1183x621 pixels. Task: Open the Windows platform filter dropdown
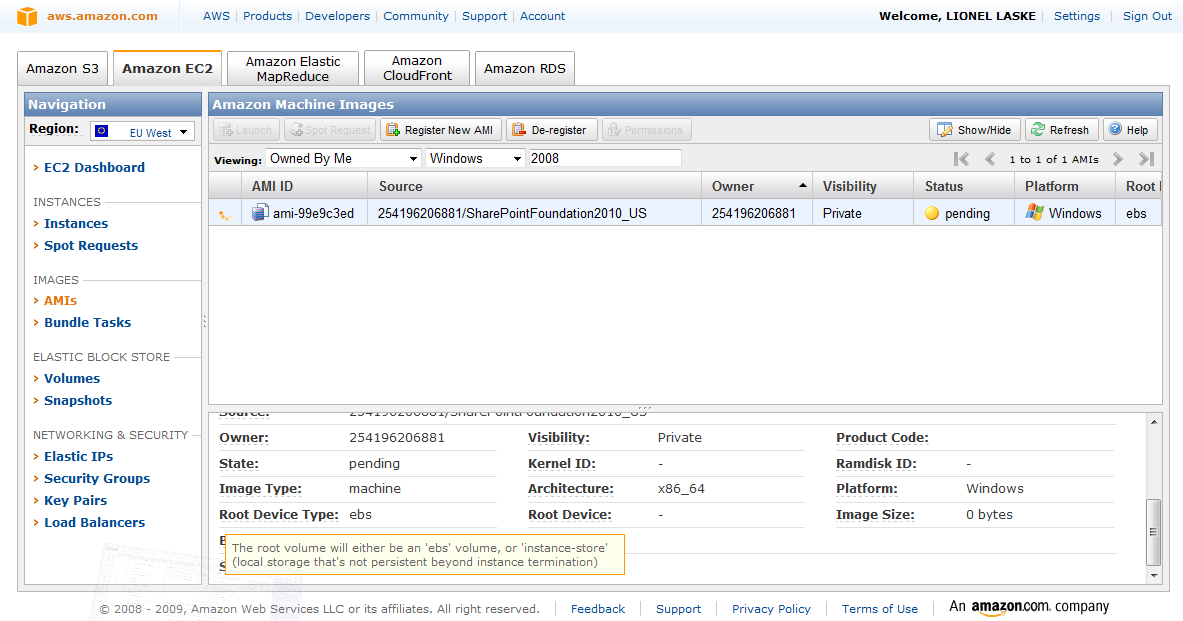pyautogui.click(x=475, y=159)
